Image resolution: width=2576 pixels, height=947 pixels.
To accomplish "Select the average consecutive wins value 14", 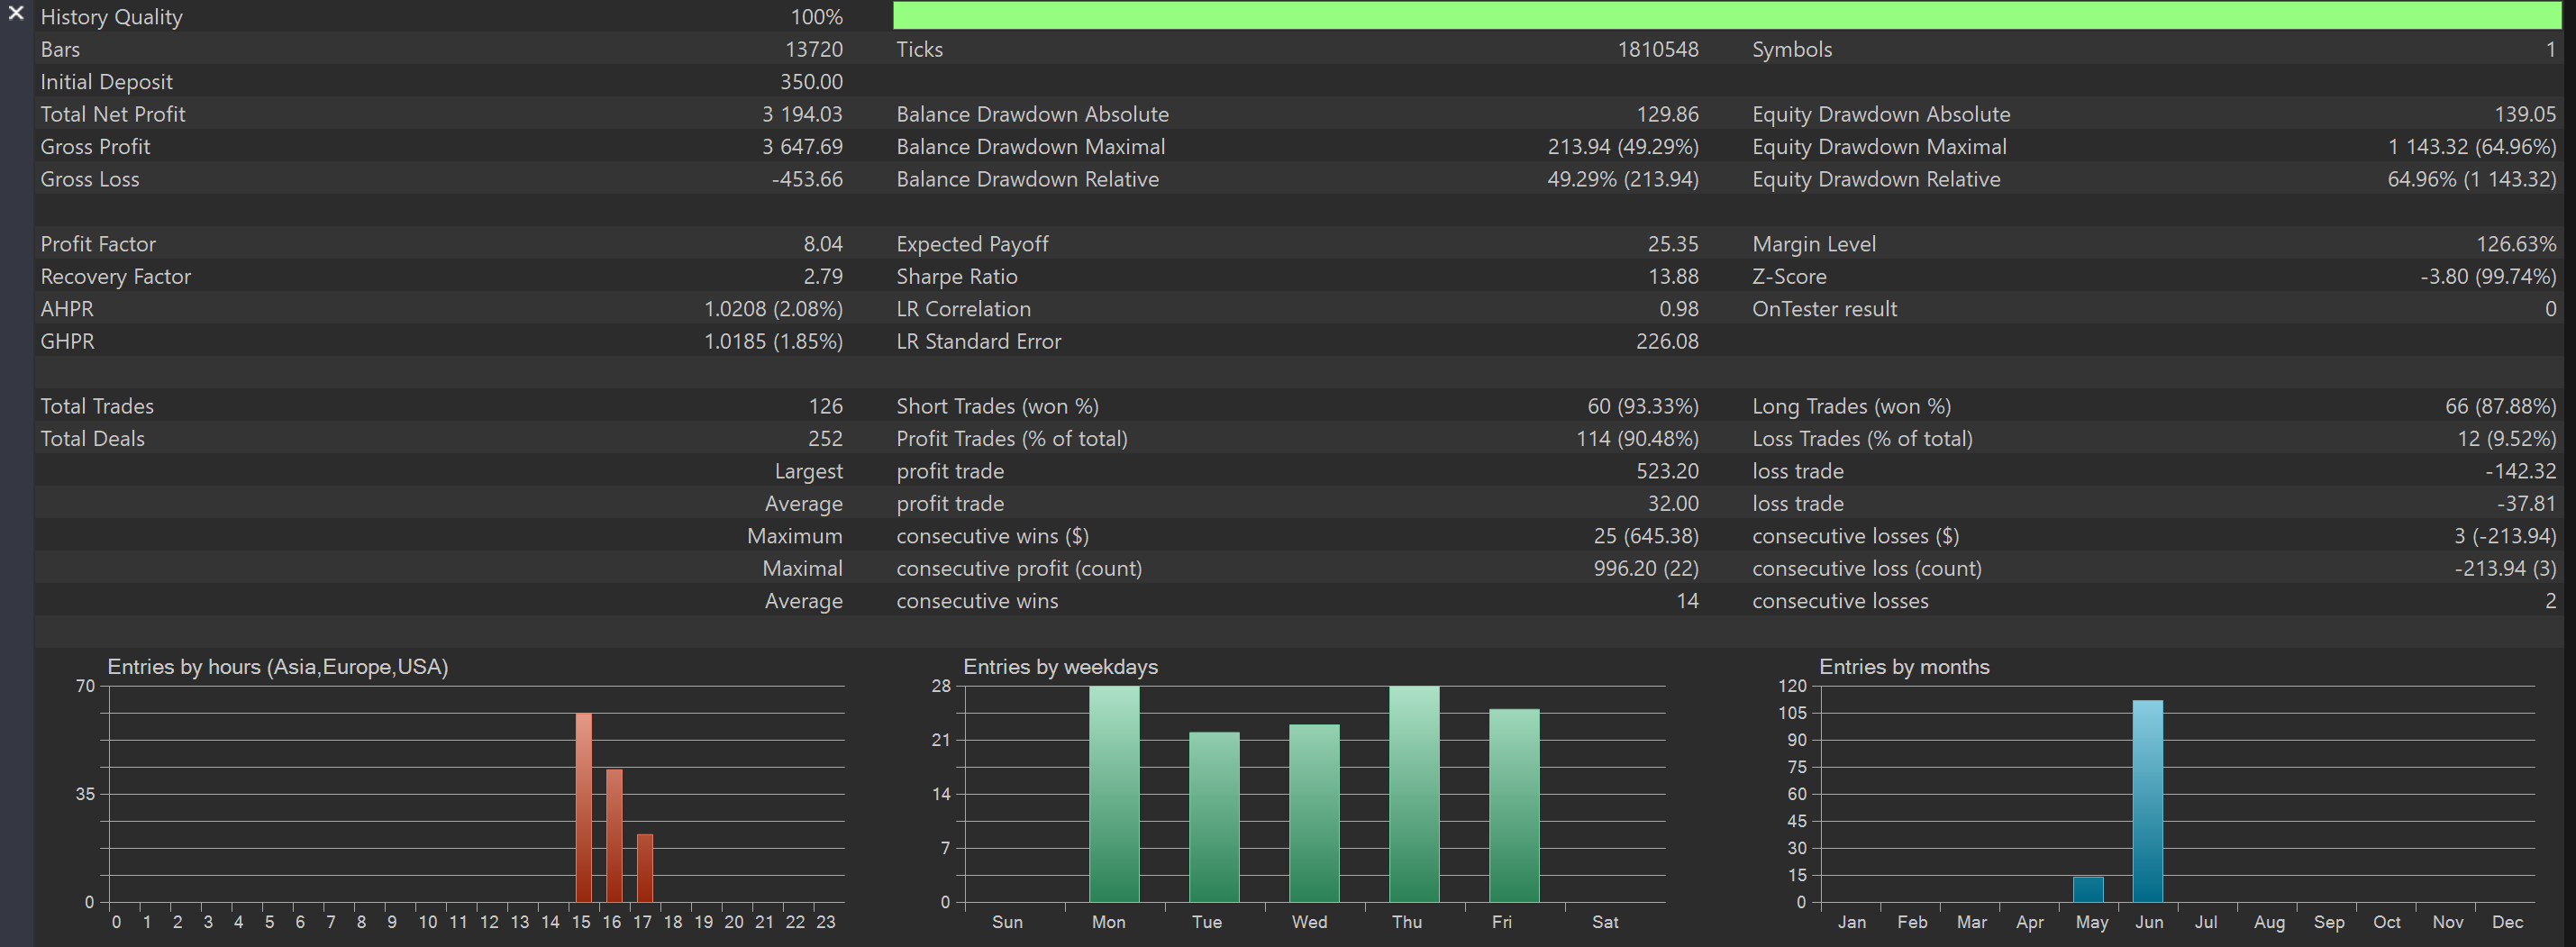I will 1687,601.
